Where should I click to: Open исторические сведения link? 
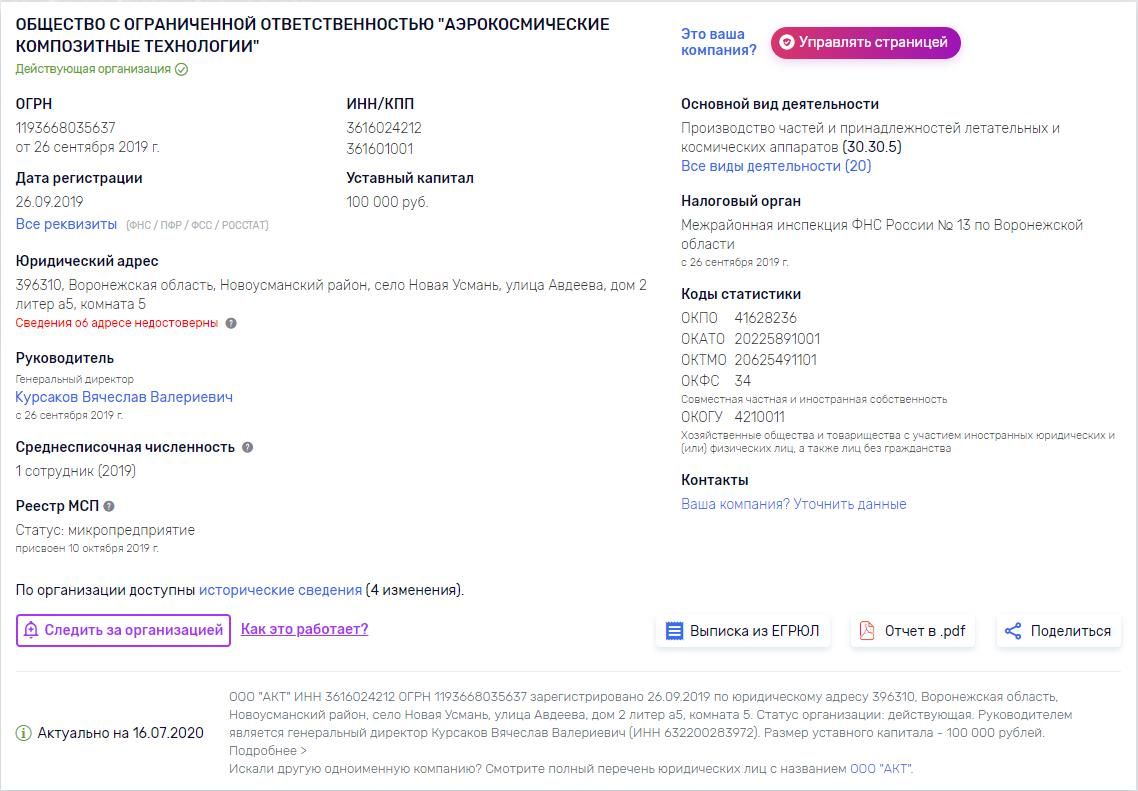coord(280,590)
